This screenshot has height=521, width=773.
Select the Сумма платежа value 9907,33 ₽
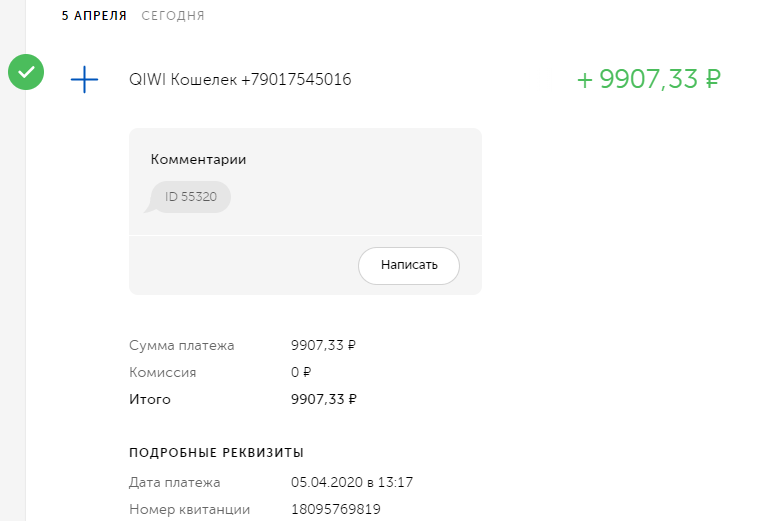tap(323, 346)
